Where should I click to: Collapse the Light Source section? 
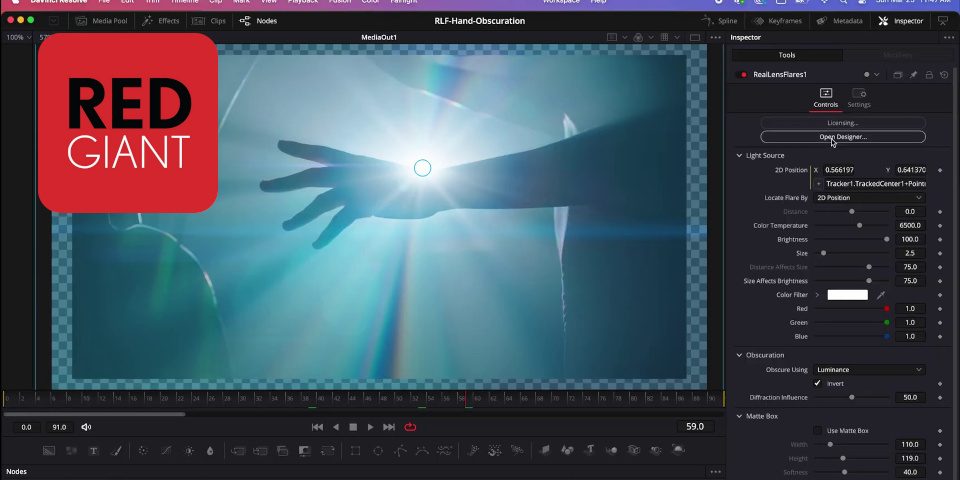[740, 156]
